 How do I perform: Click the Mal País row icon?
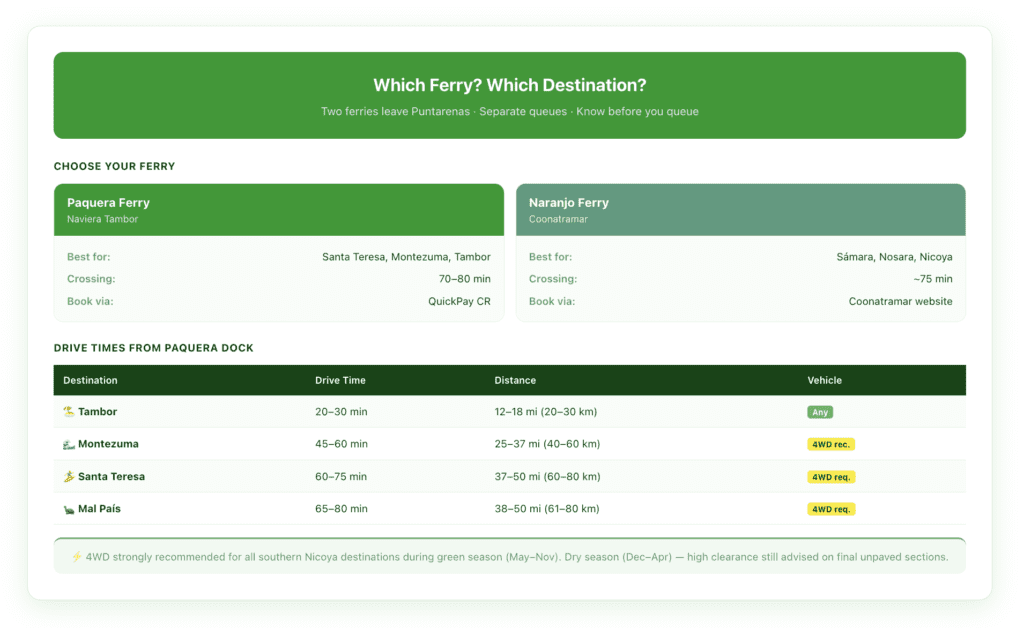pyautogui.click(x=69, y=509)
